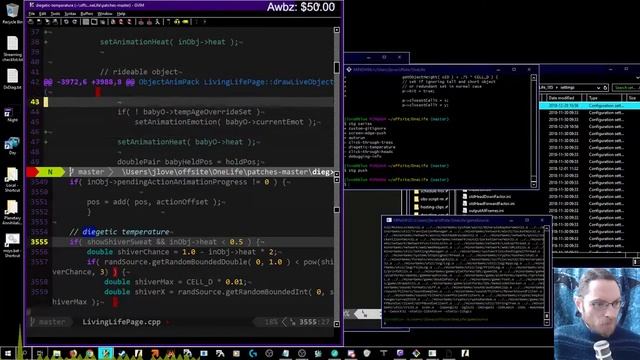Viewport: 640px width, 360px height.
Task: Click the Copy icon in GVim toolbar
Action: point(94,22)
